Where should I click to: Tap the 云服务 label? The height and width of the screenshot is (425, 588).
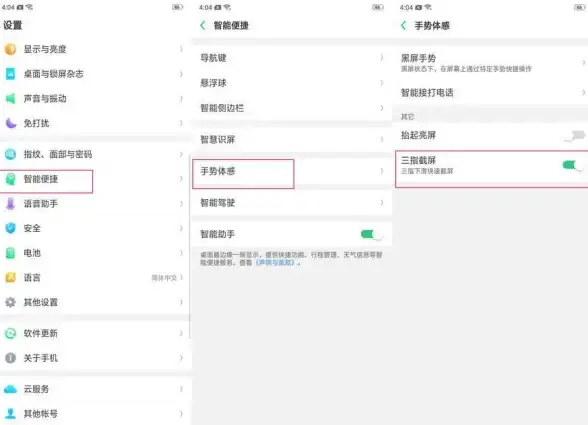tap(36, 389)
